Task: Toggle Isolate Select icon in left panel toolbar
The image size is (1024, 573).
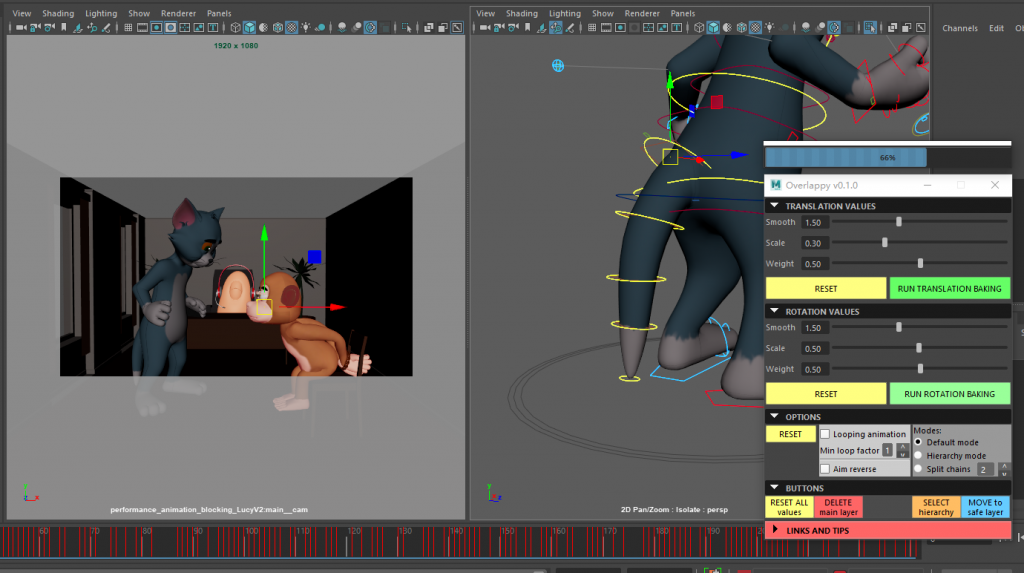Action: coord(407,27)
